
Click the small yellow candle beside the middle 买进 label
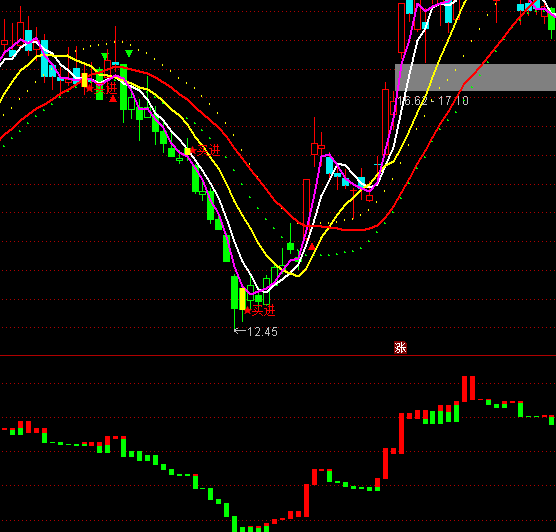187,151
